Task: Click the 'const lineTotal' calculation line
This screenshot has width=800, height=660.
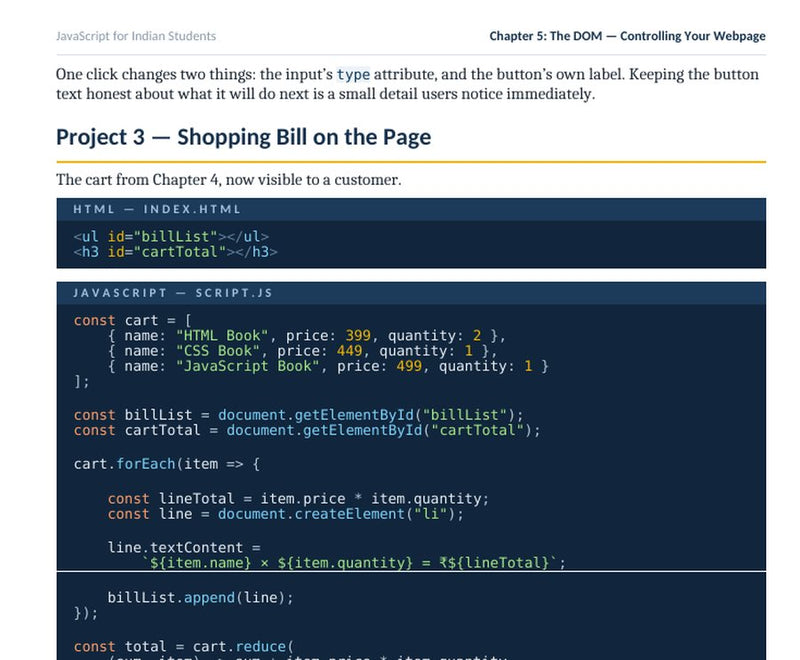Action: [x=298, y=499]
